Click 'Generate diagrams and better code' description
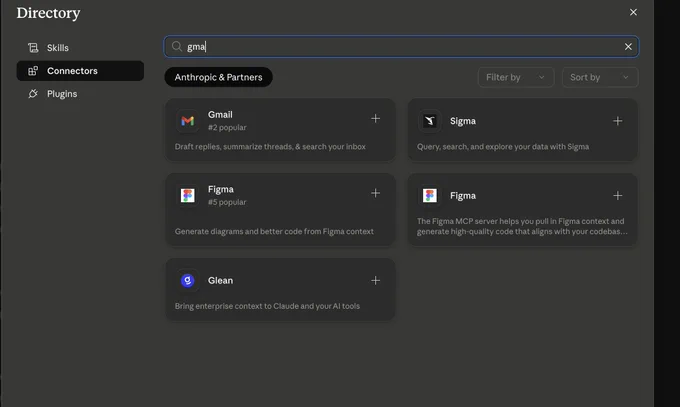 pos(274,231)
